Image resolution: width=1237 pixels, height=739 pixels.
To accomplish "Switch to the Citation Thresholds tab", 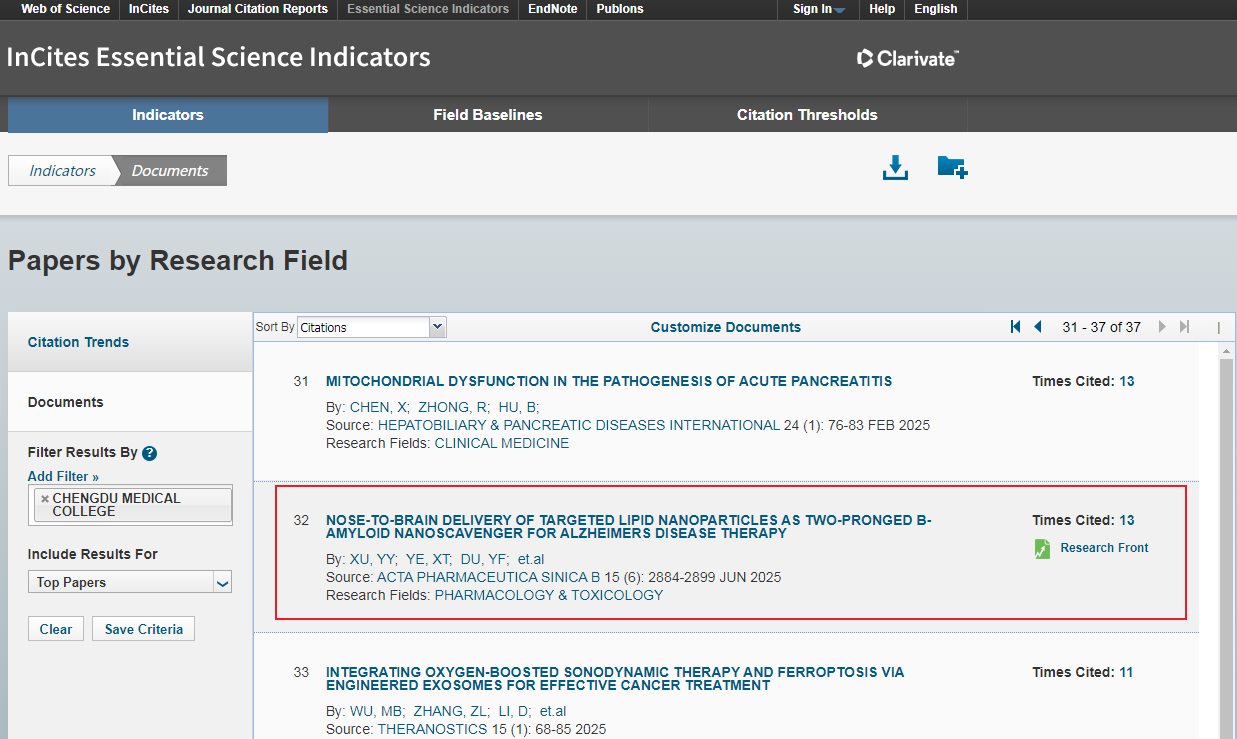I will (x=807, y=115).
